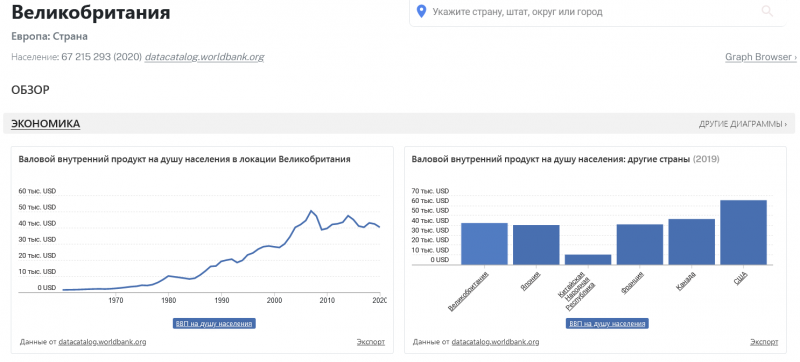This screenshot has height=362, width=800.
Task: Select the Великобритания bar in chart
Action: (x=484, y=244)
